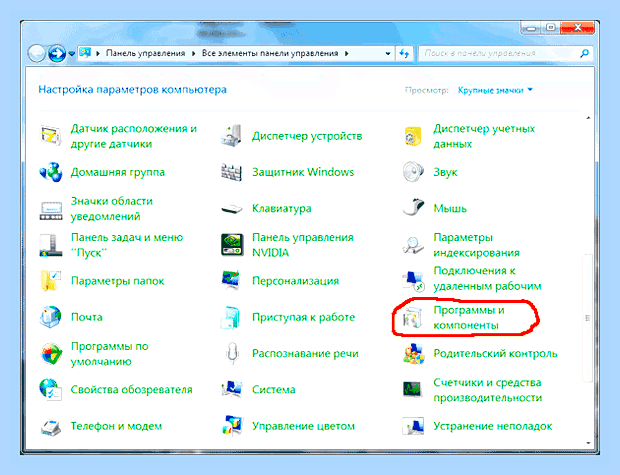Click the Refresh button by address bar
The image size is (620, 475).
[404, 53]
